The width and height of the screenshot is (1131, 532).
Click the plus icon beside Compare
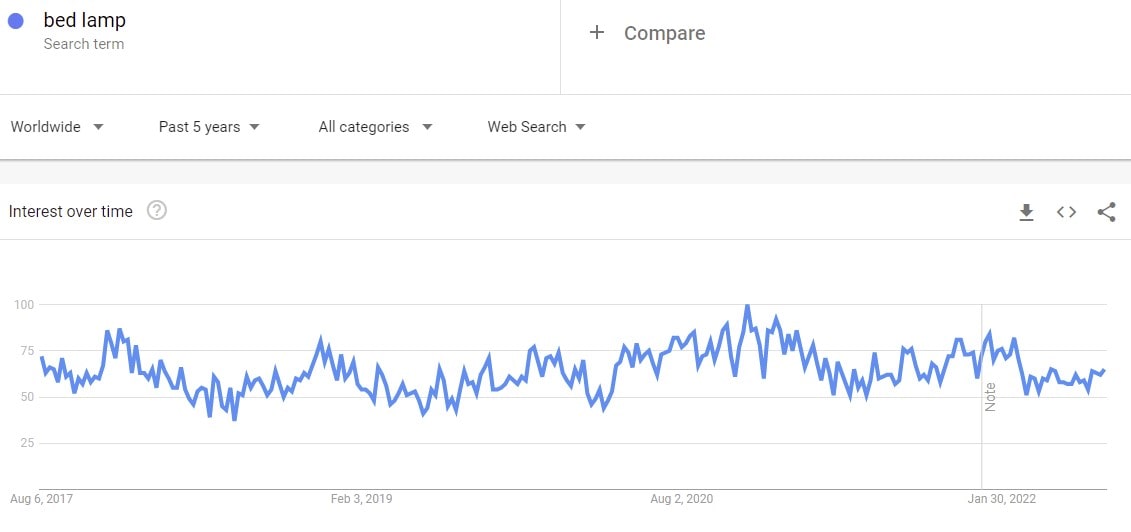[597, 33]
